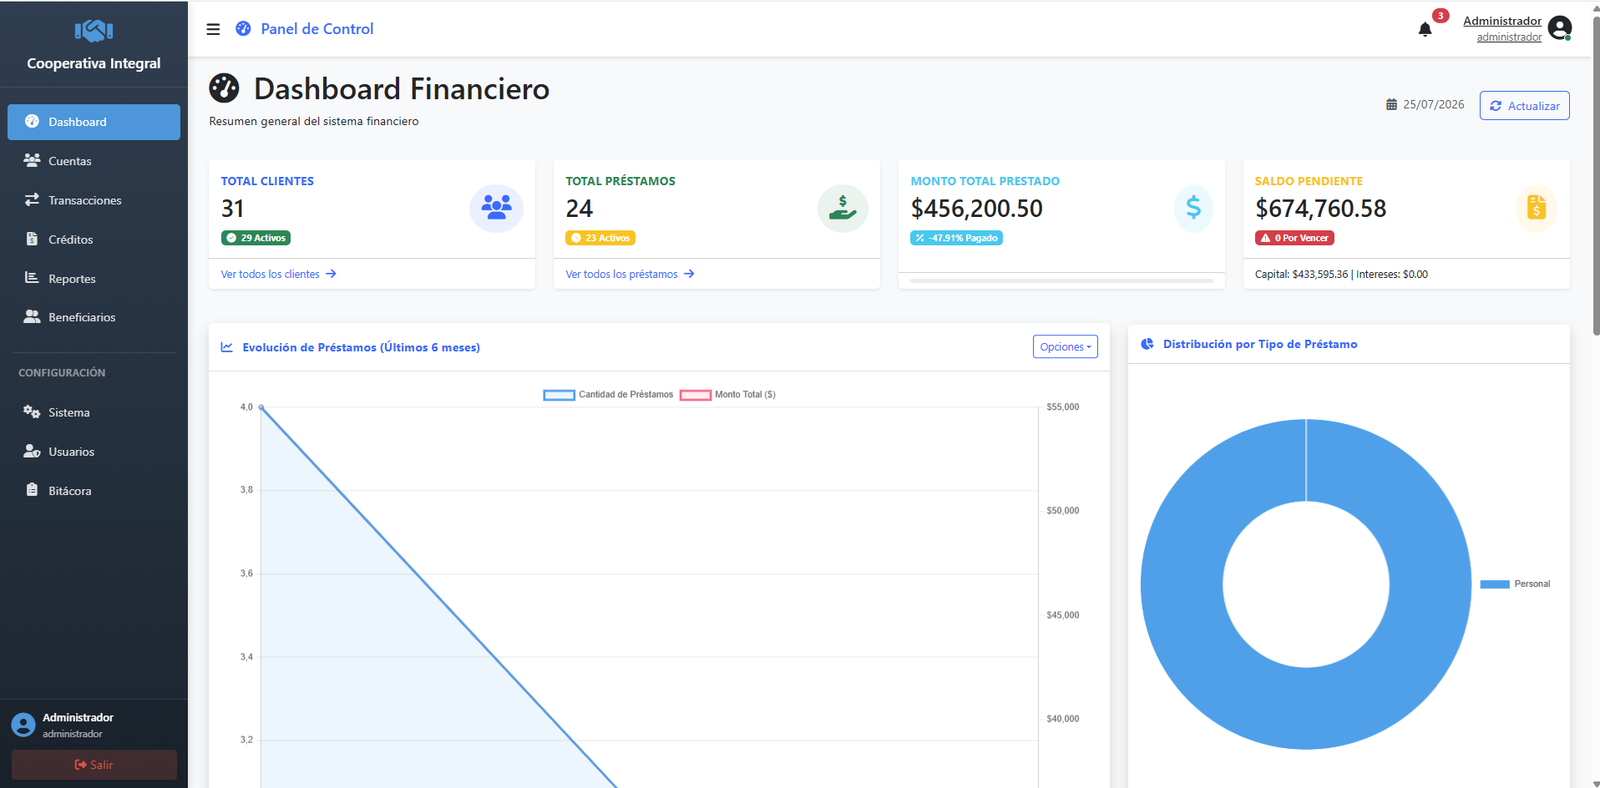1600x788 pixels.
Task: Click the Transacciones exchange arrows icon
Action: coord(32,200)
